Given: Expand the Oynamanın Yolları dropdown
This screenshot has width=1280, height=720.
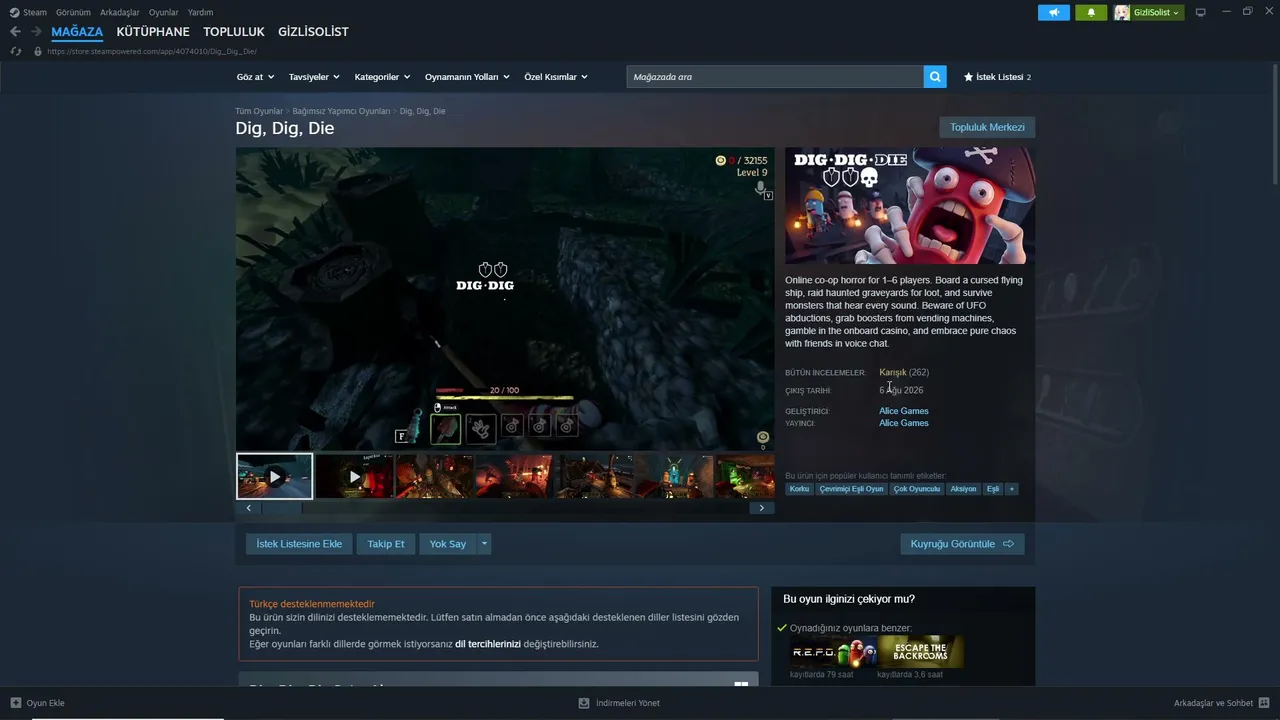Looking at the screenshot, I should pos(467,77).
